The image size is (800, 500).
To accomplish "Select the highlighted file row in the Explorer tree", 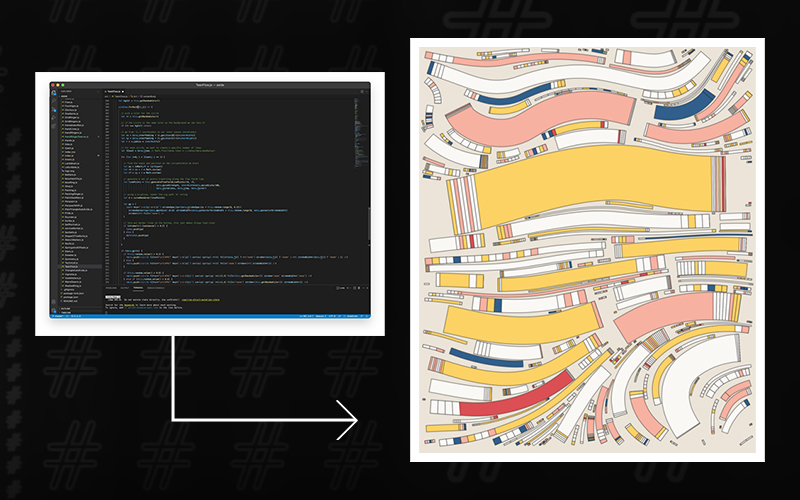I will pyautogui.click(x=81, y=266).
